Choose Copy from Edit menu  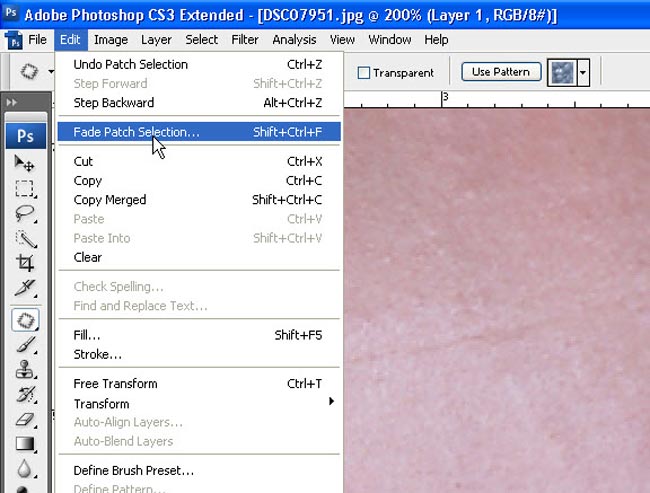pos(199,181)
